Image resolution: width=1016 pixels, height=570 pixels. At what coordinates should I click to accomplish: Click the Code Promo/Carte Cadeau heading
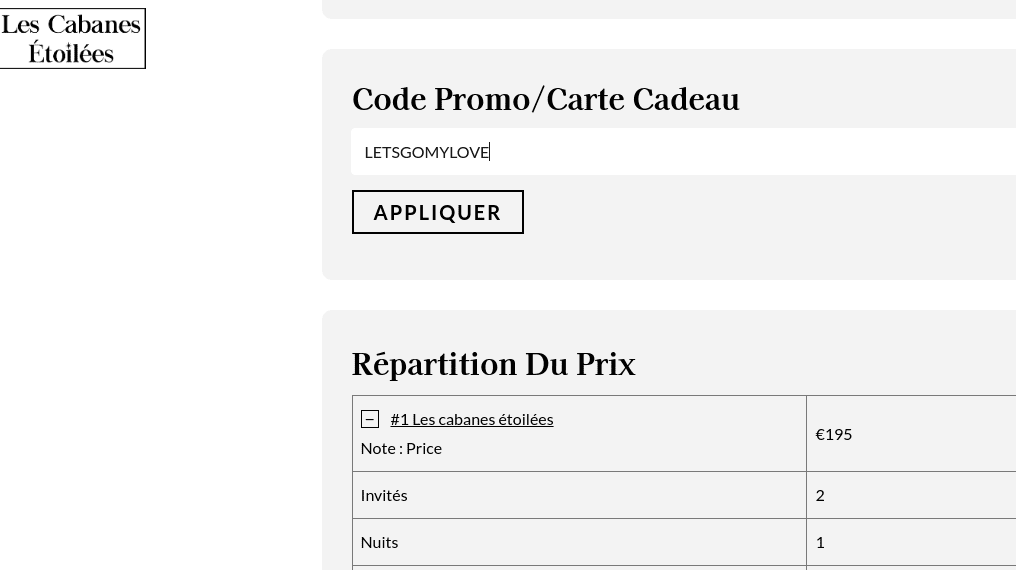click(x=545, y=99)
